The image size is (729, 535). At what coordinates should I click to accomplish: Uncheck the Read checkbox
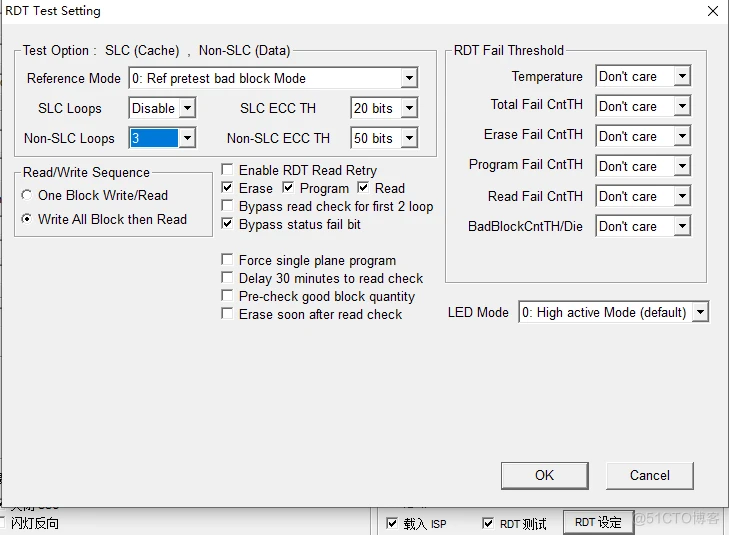pos(363,187)
